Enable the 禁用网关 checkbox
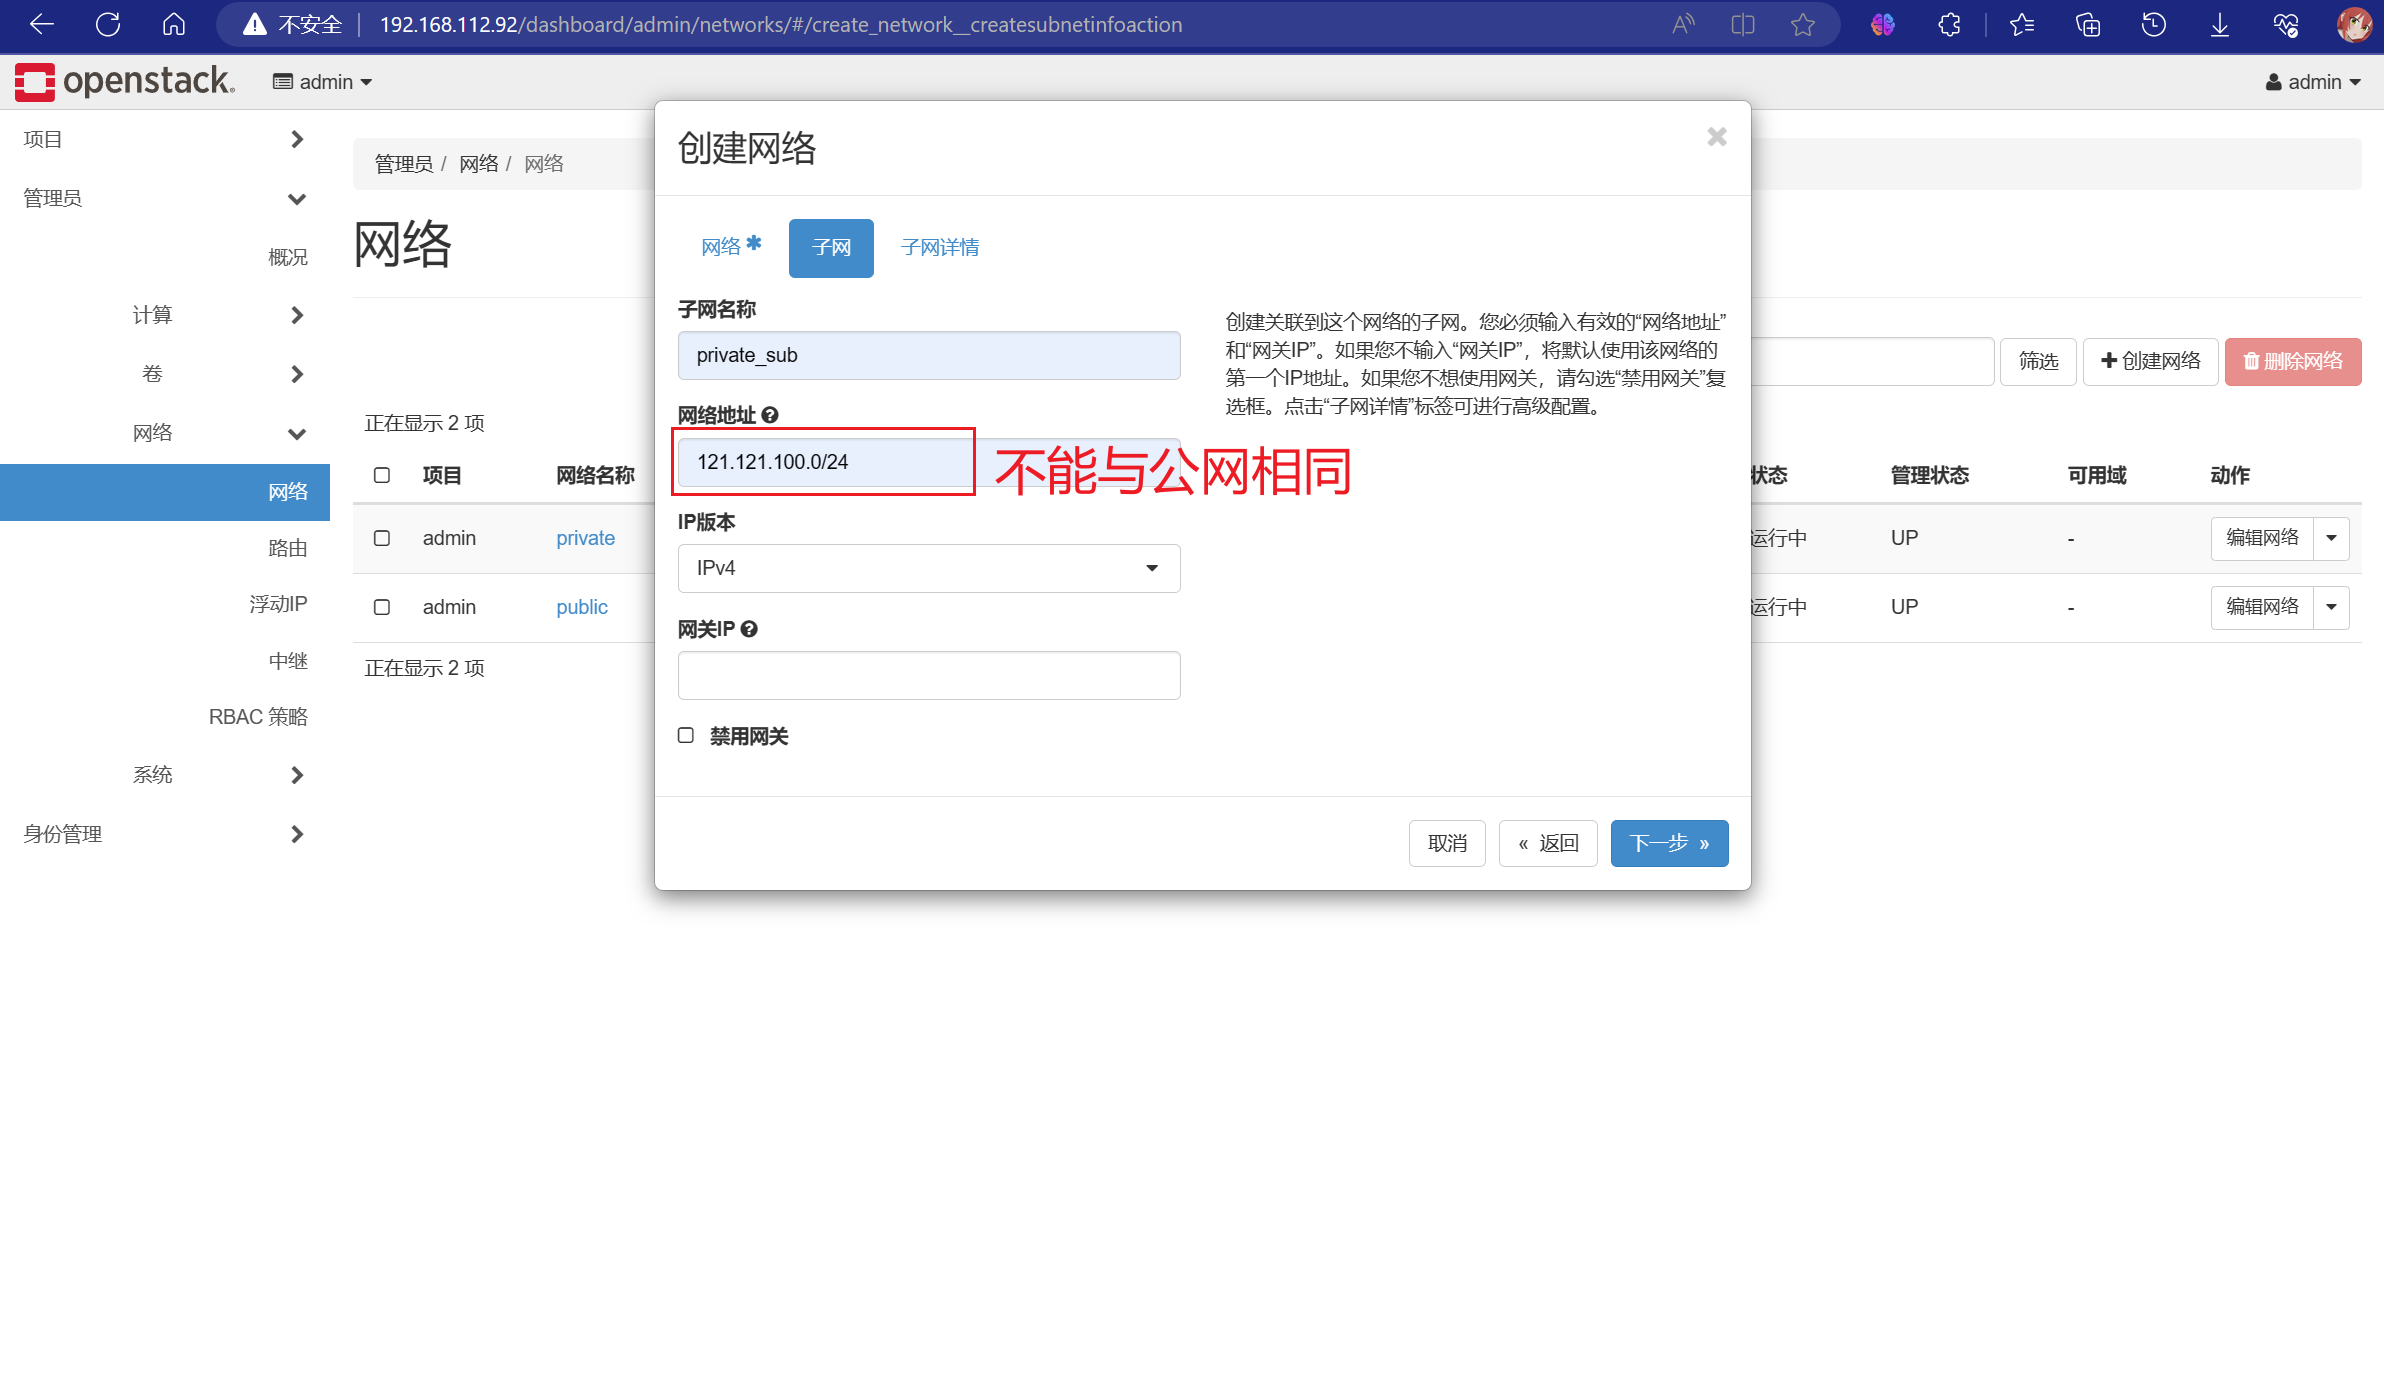2384x1388 pixels. pos(686,736)
